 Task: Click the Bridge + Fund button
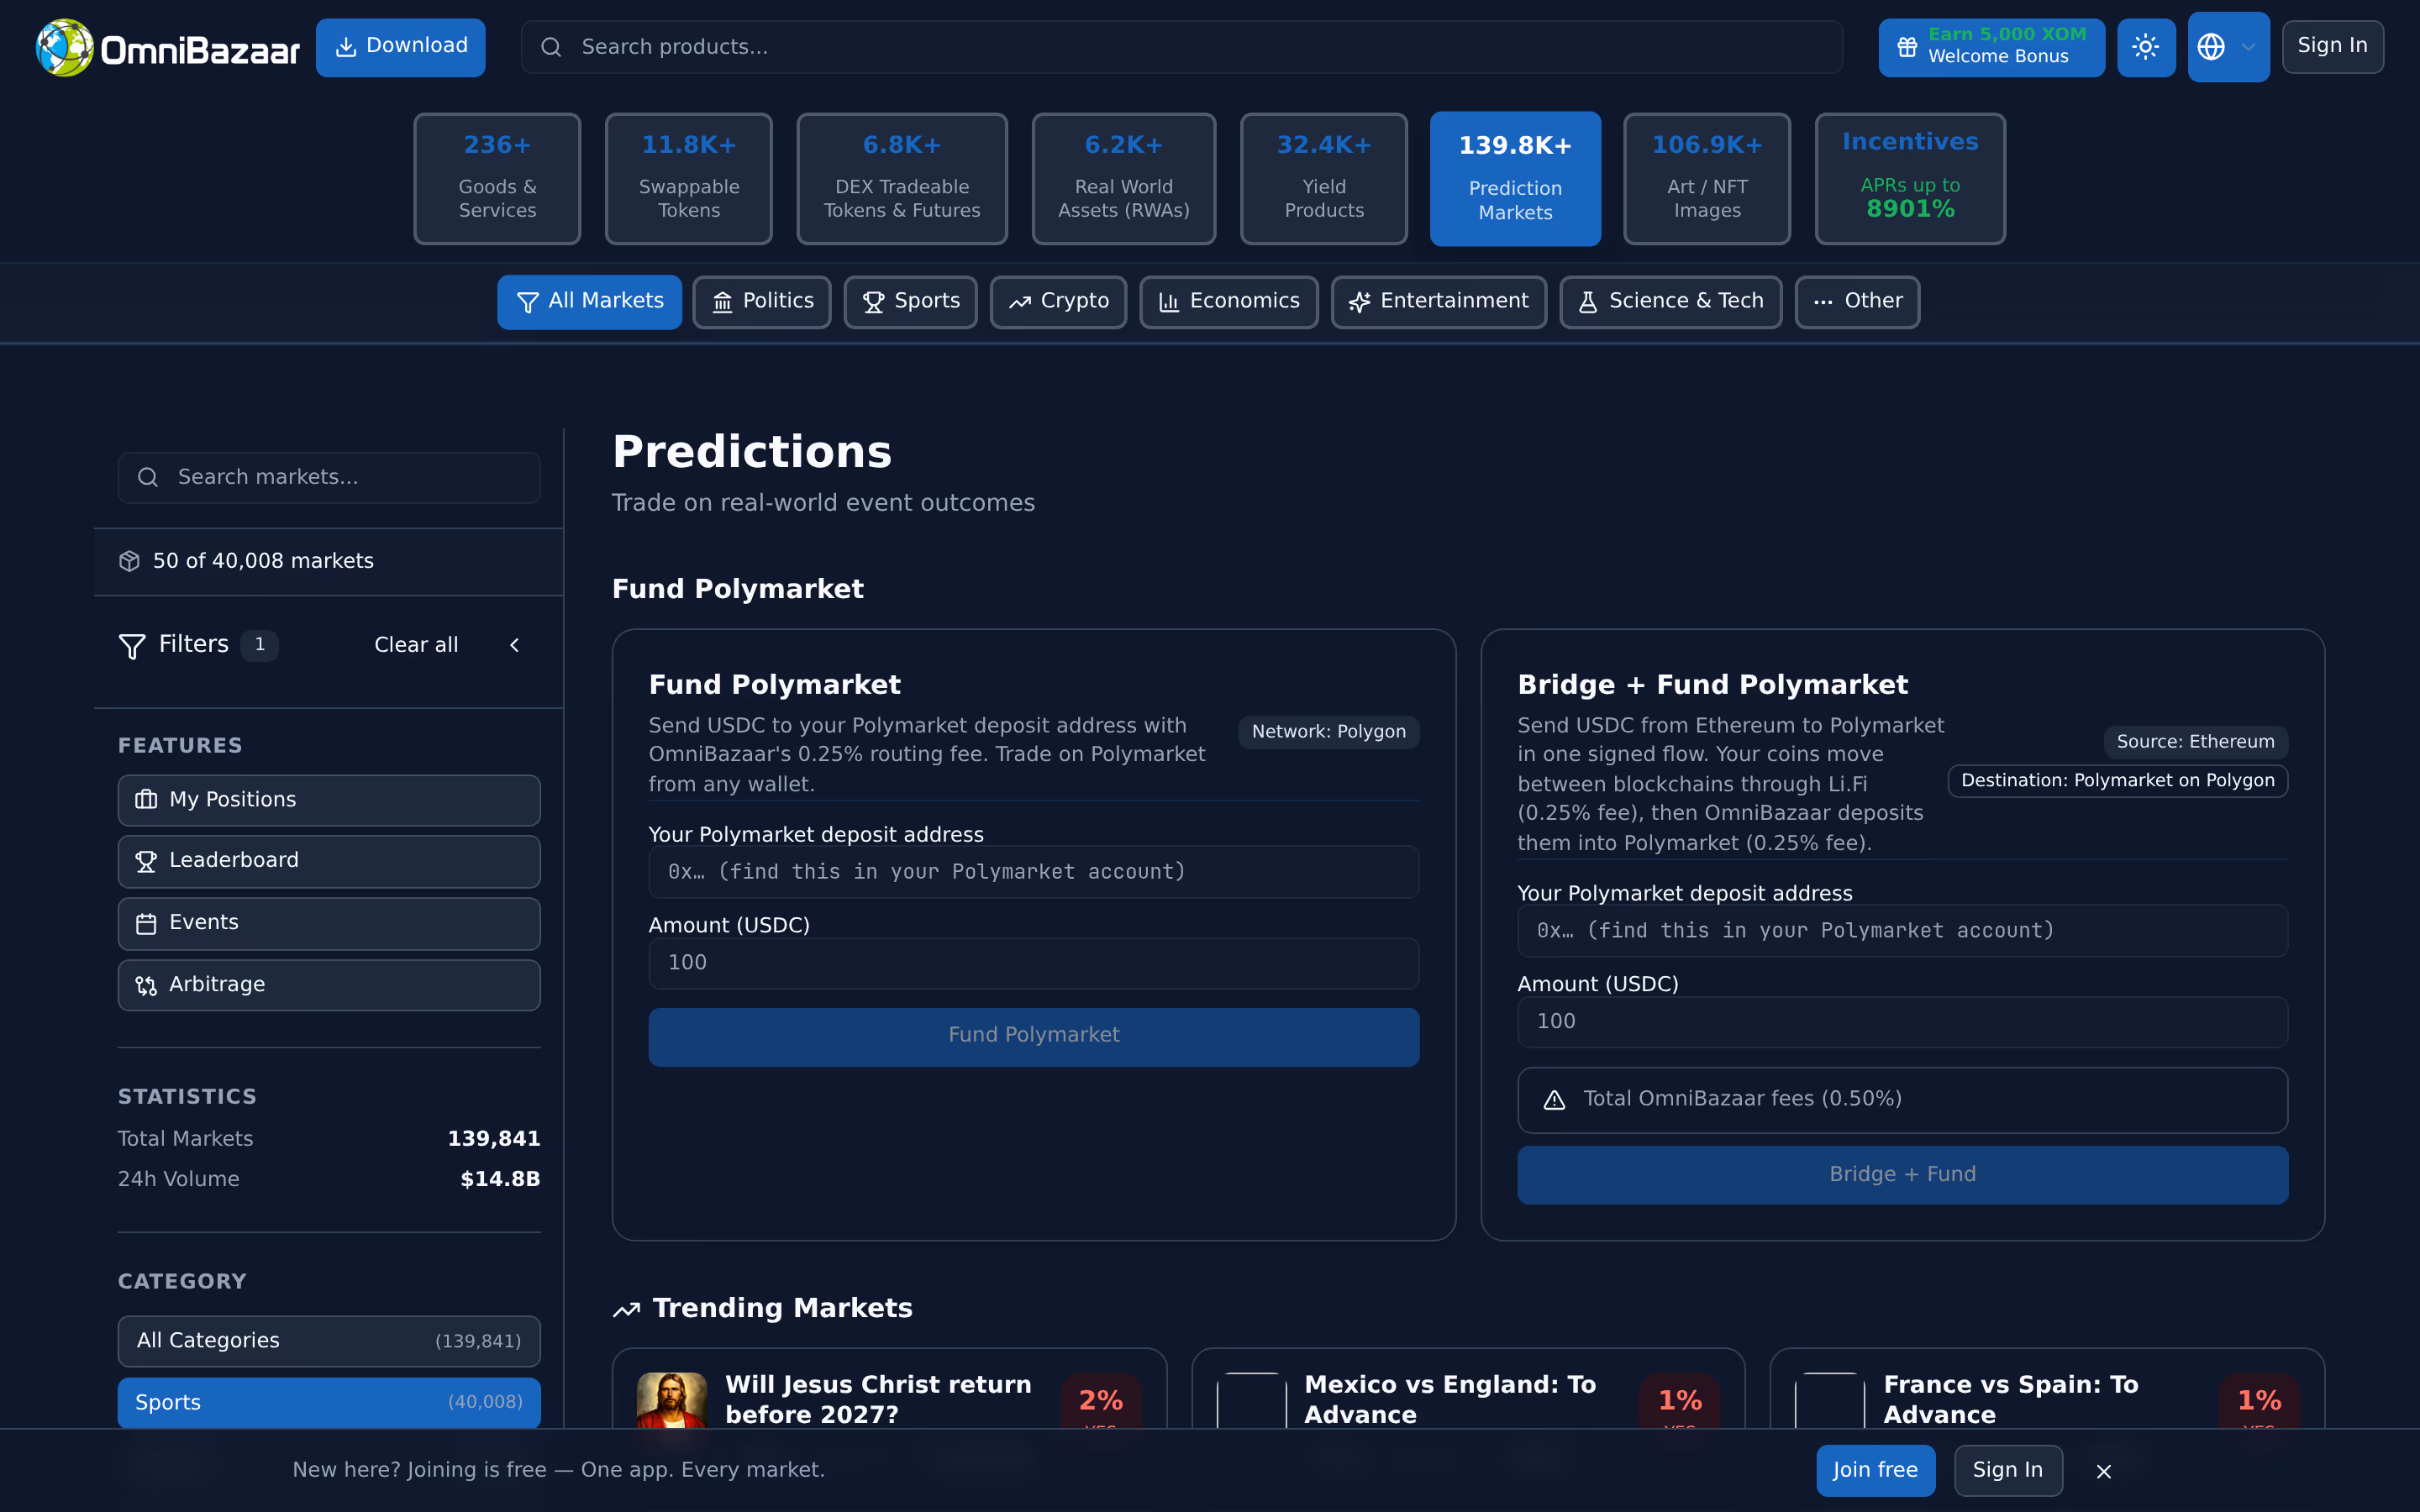1902,1175
